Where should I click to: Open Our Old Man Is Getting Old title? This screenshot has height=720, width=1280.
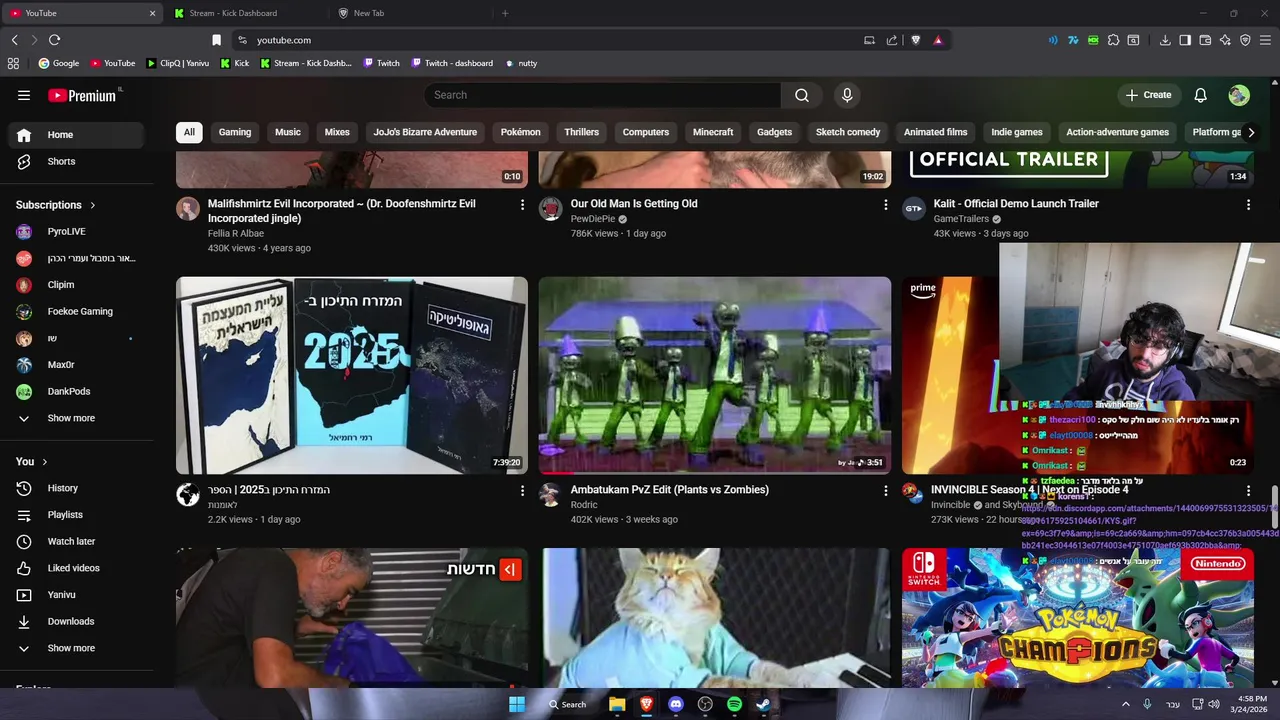tap(634, 204)
